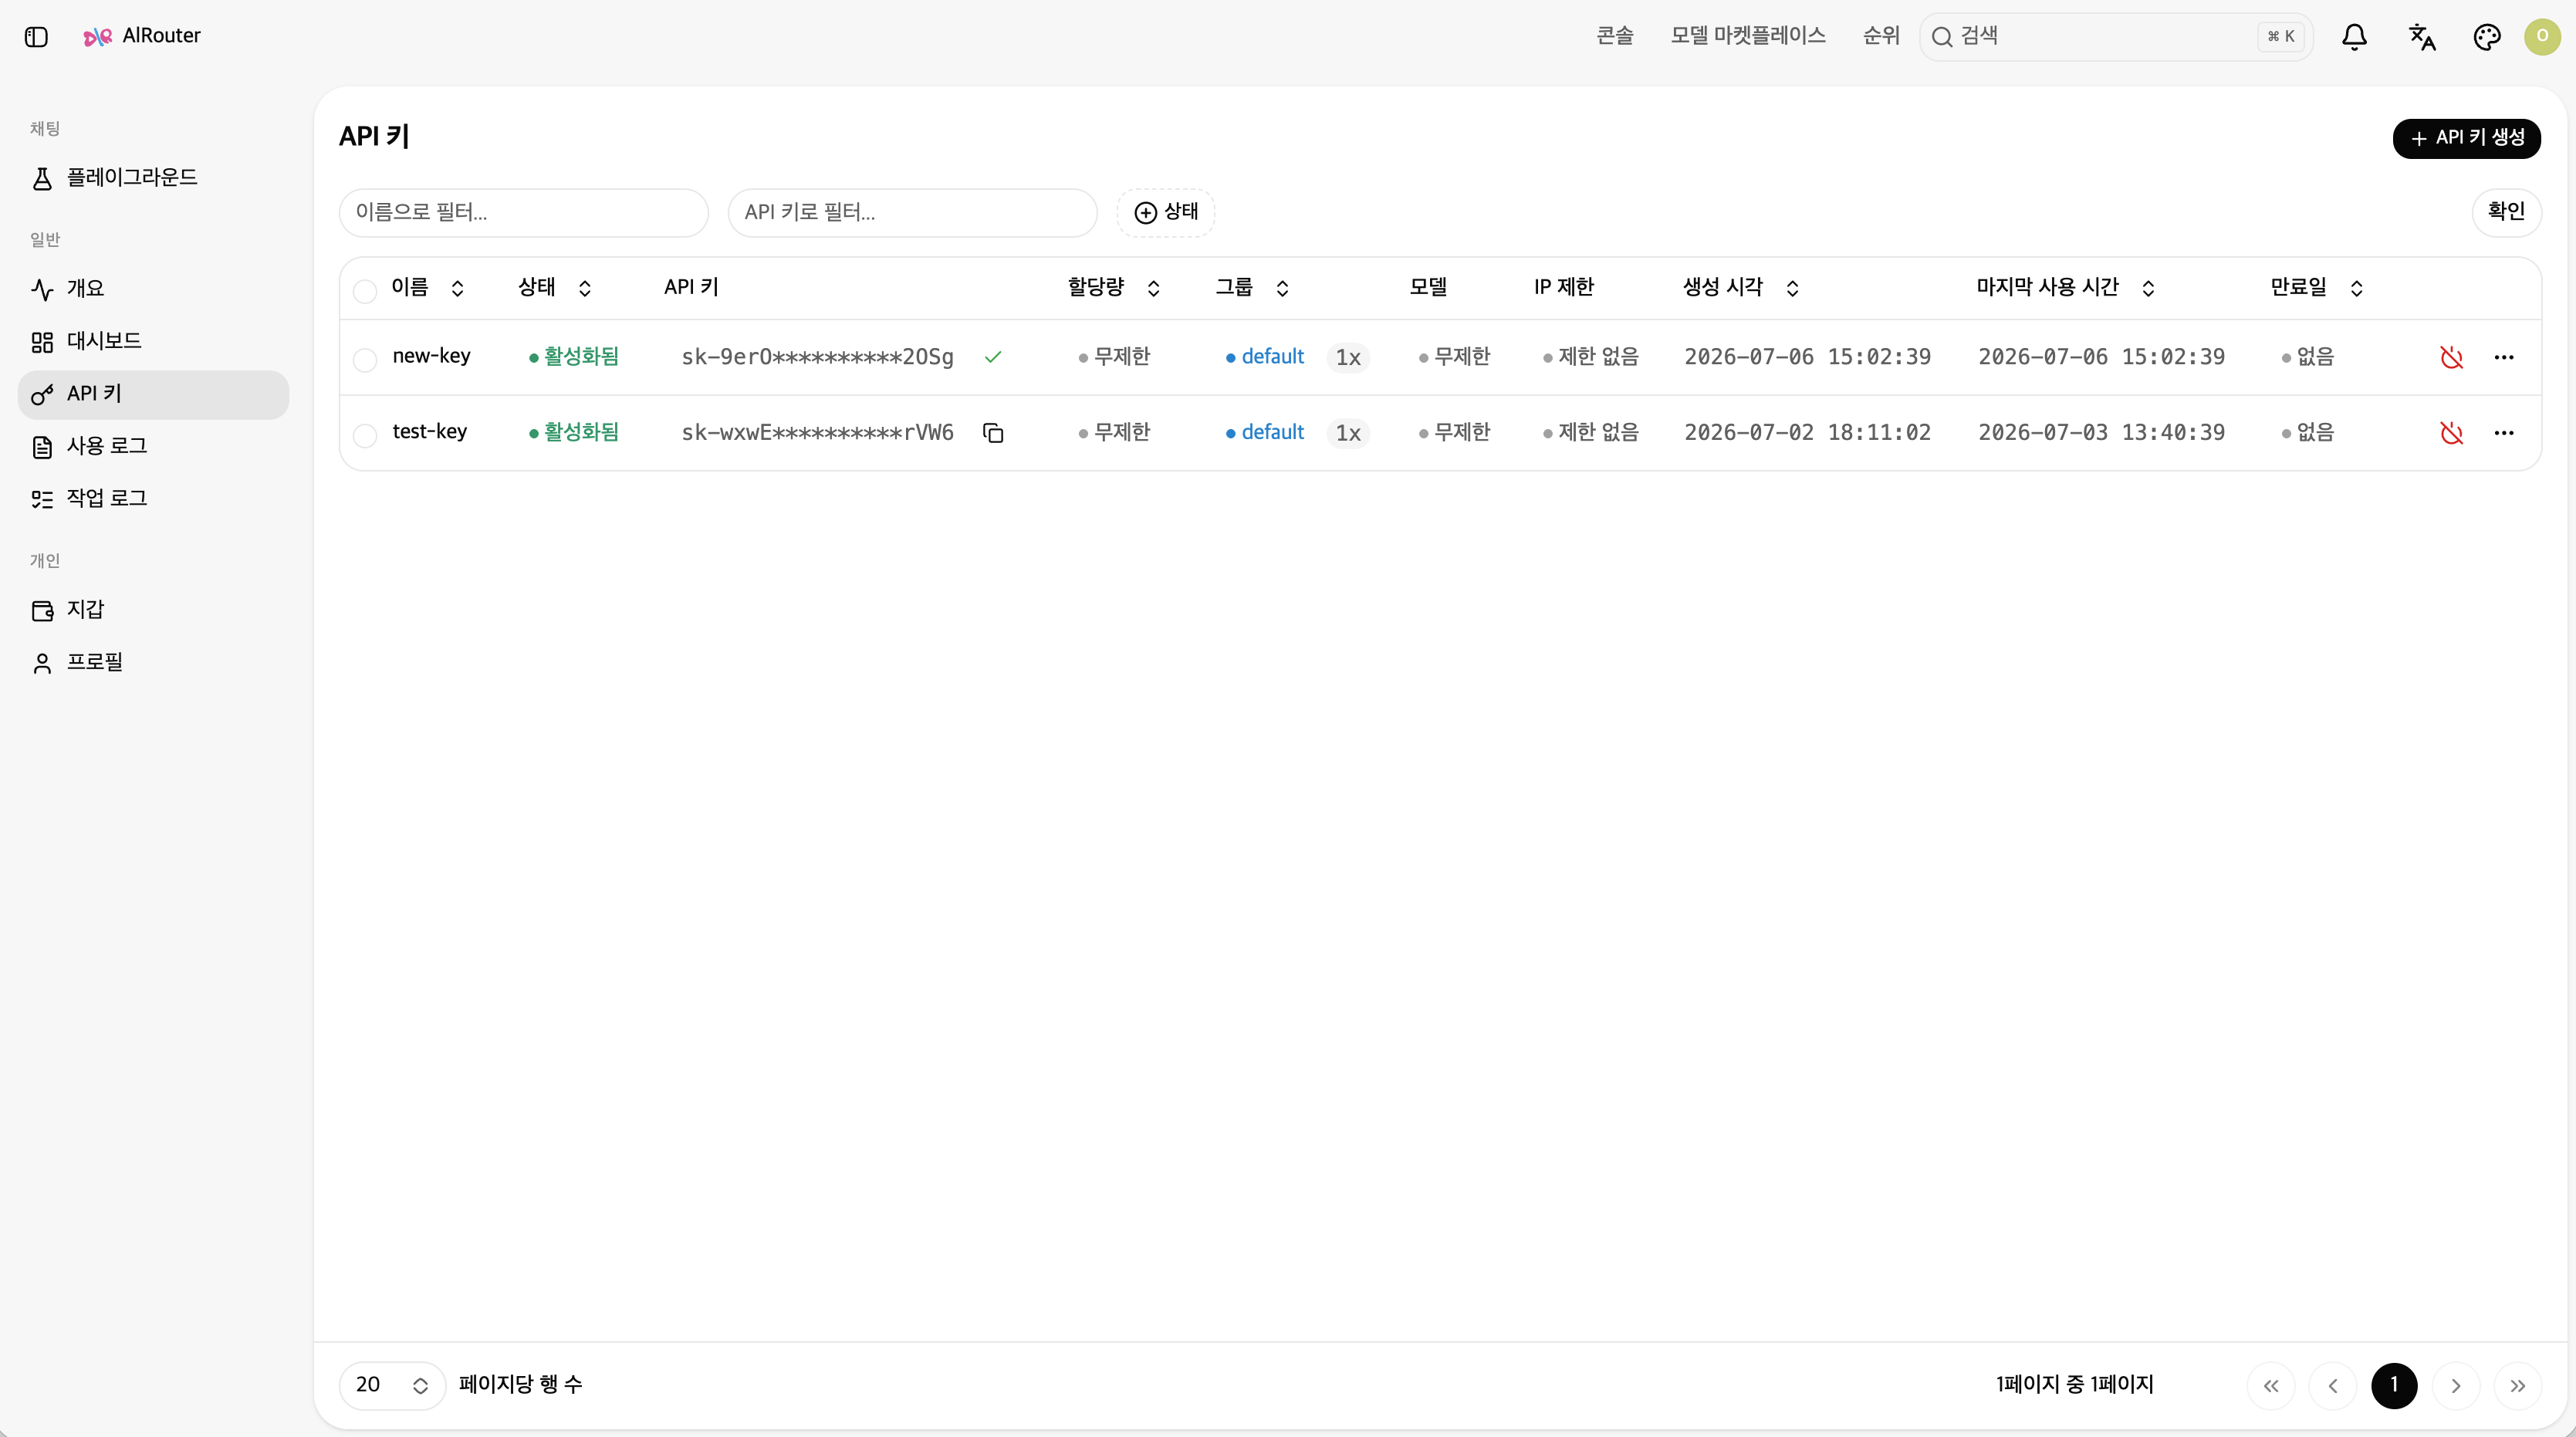Open the 상태 status filter
Image resolution: width=2576 pixels, height=1437 pixels.
pos(1165,212)
